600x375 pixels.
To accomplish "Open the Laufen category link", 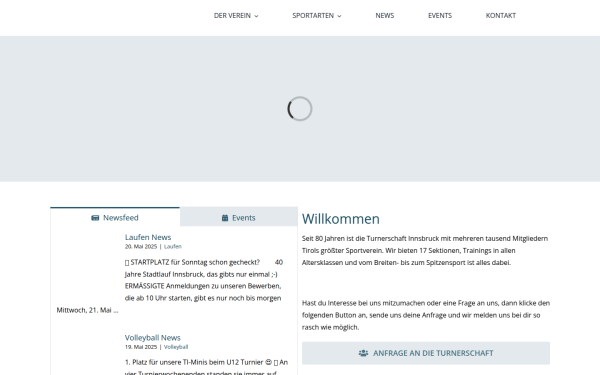I will (173, 246).
